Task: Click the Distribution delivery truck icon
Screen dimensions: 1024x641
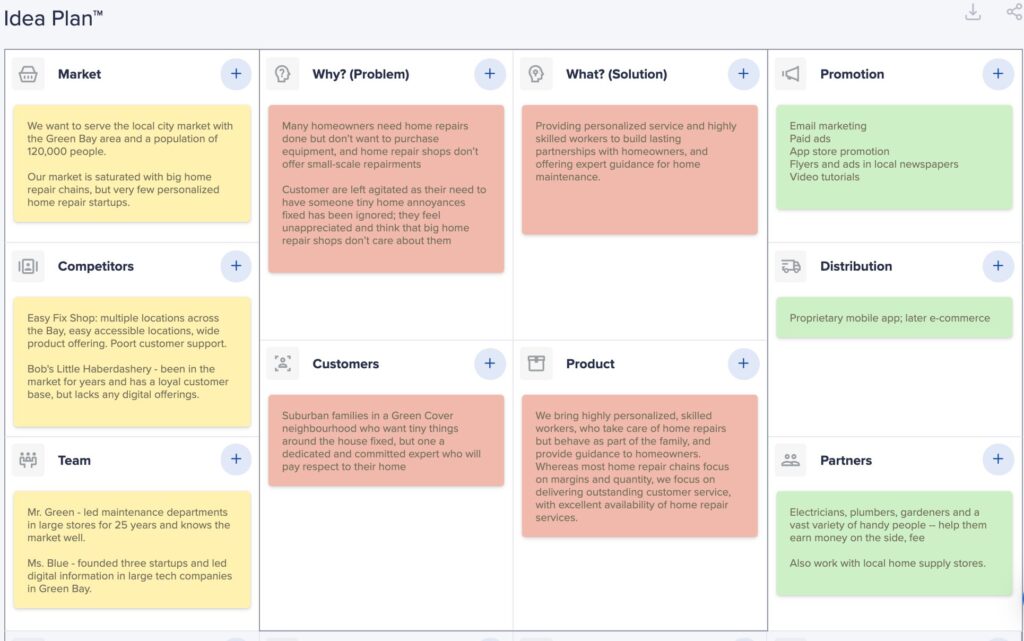Action: pyautogui.click(x=790, y=266)
